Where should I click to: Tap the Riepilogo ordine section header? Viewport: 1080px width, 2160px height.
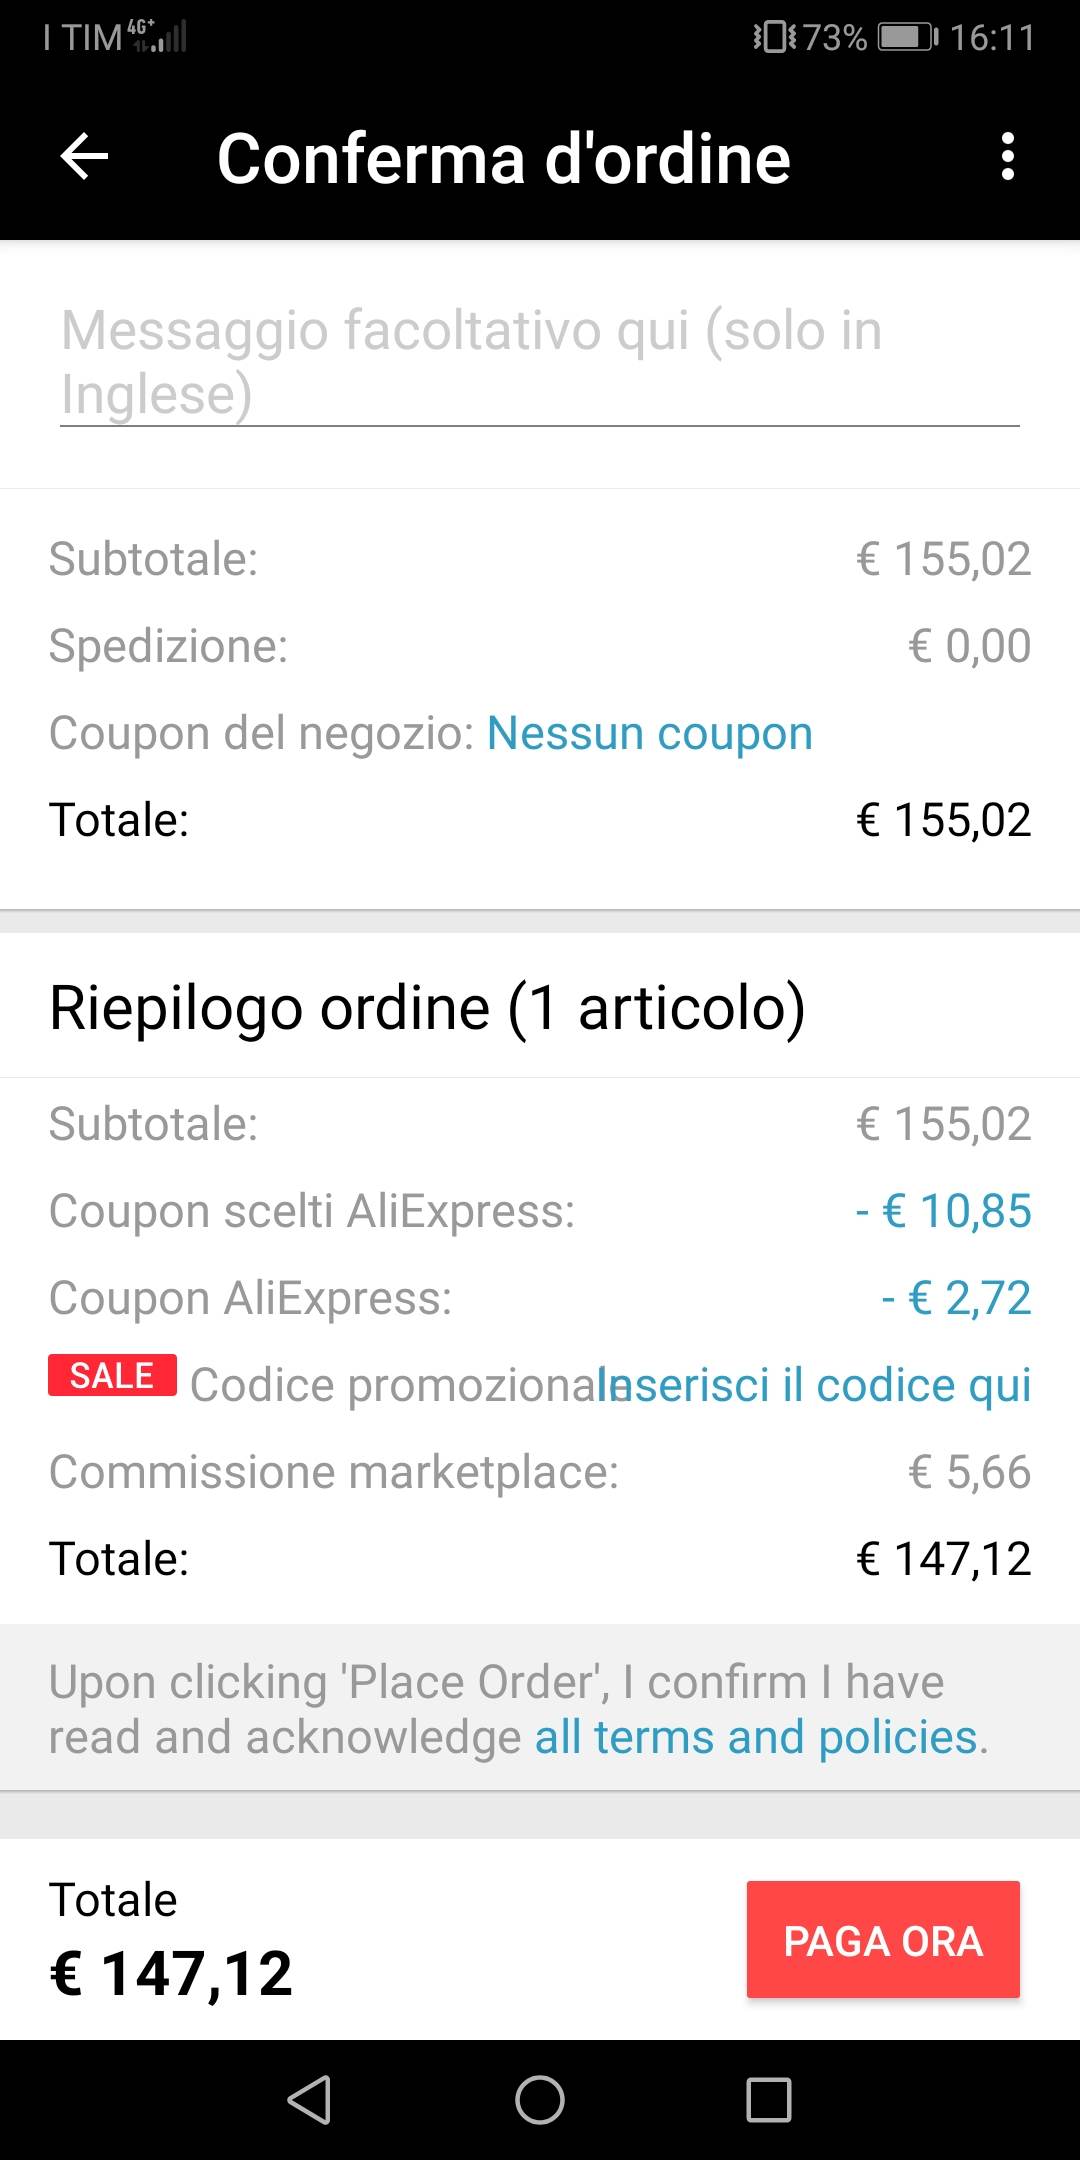427,1007
